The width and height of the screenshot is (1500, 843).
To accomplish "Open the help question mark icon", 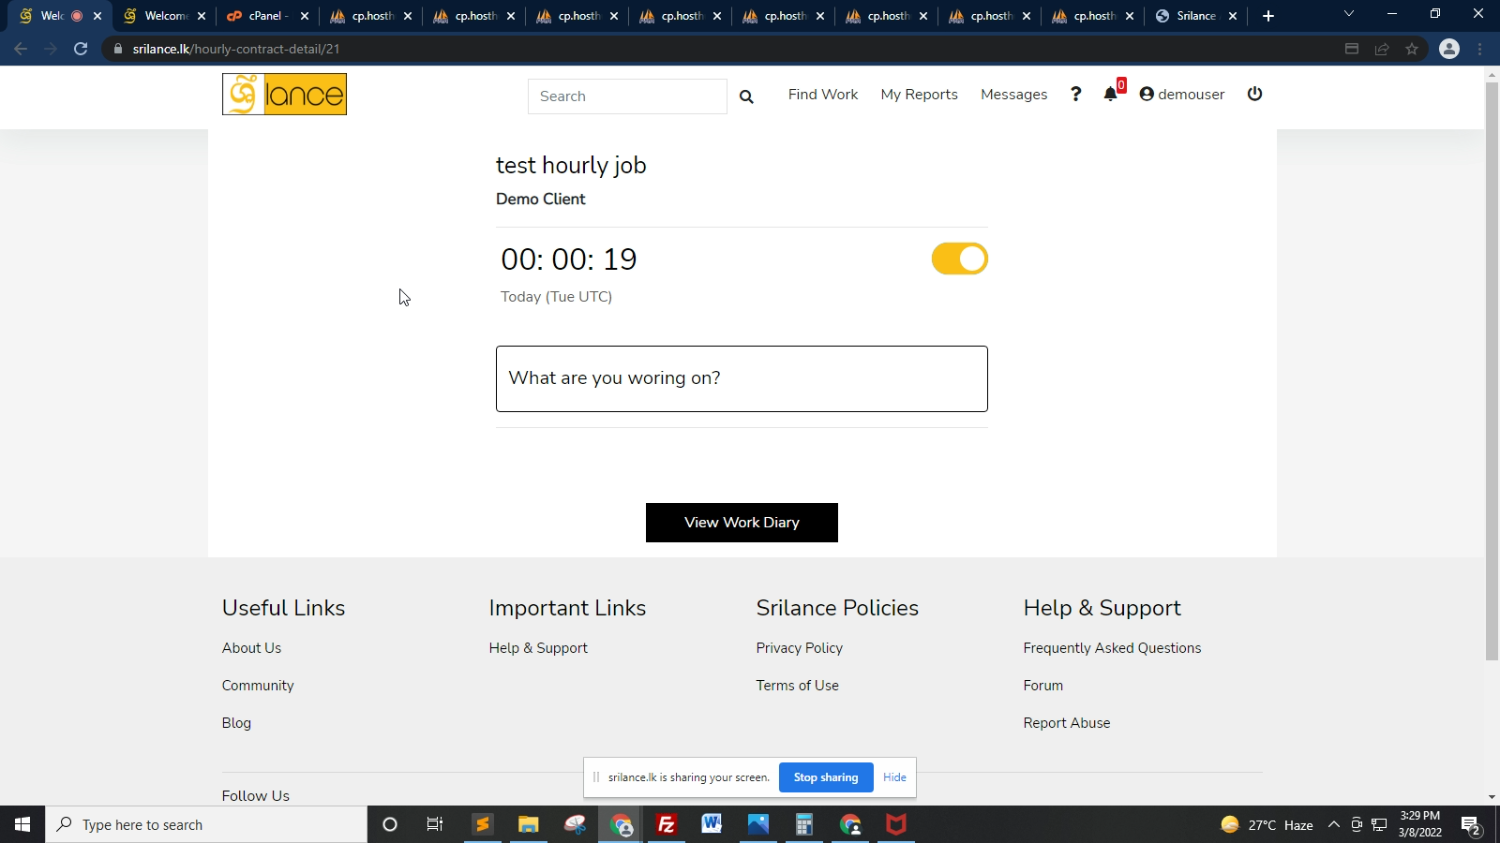I will click(1076, 94).
